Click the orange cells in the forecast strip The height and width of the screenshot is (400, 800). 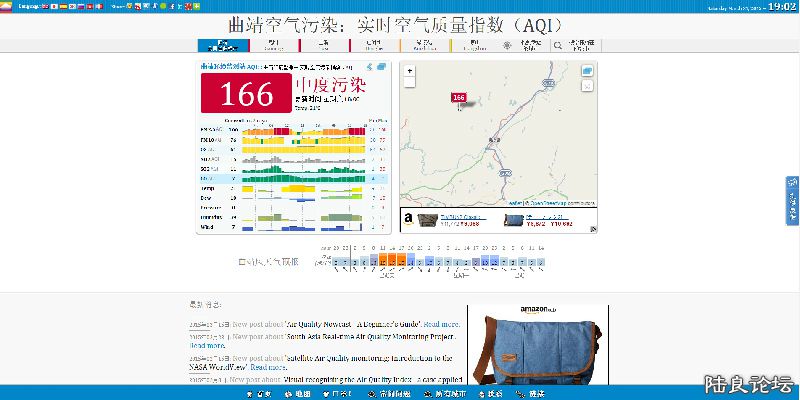point(392,259)
